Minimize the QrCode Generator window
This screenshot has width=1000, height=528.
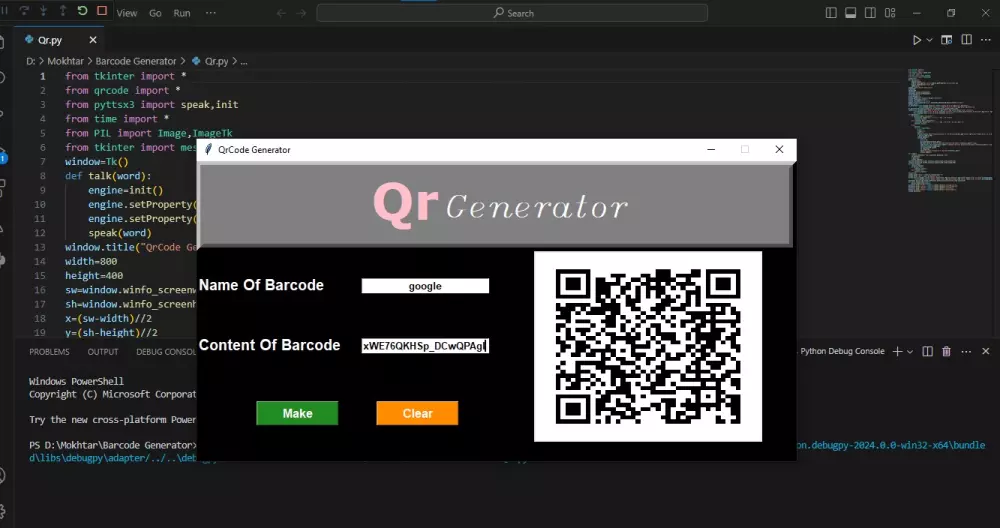pos(711,149)
